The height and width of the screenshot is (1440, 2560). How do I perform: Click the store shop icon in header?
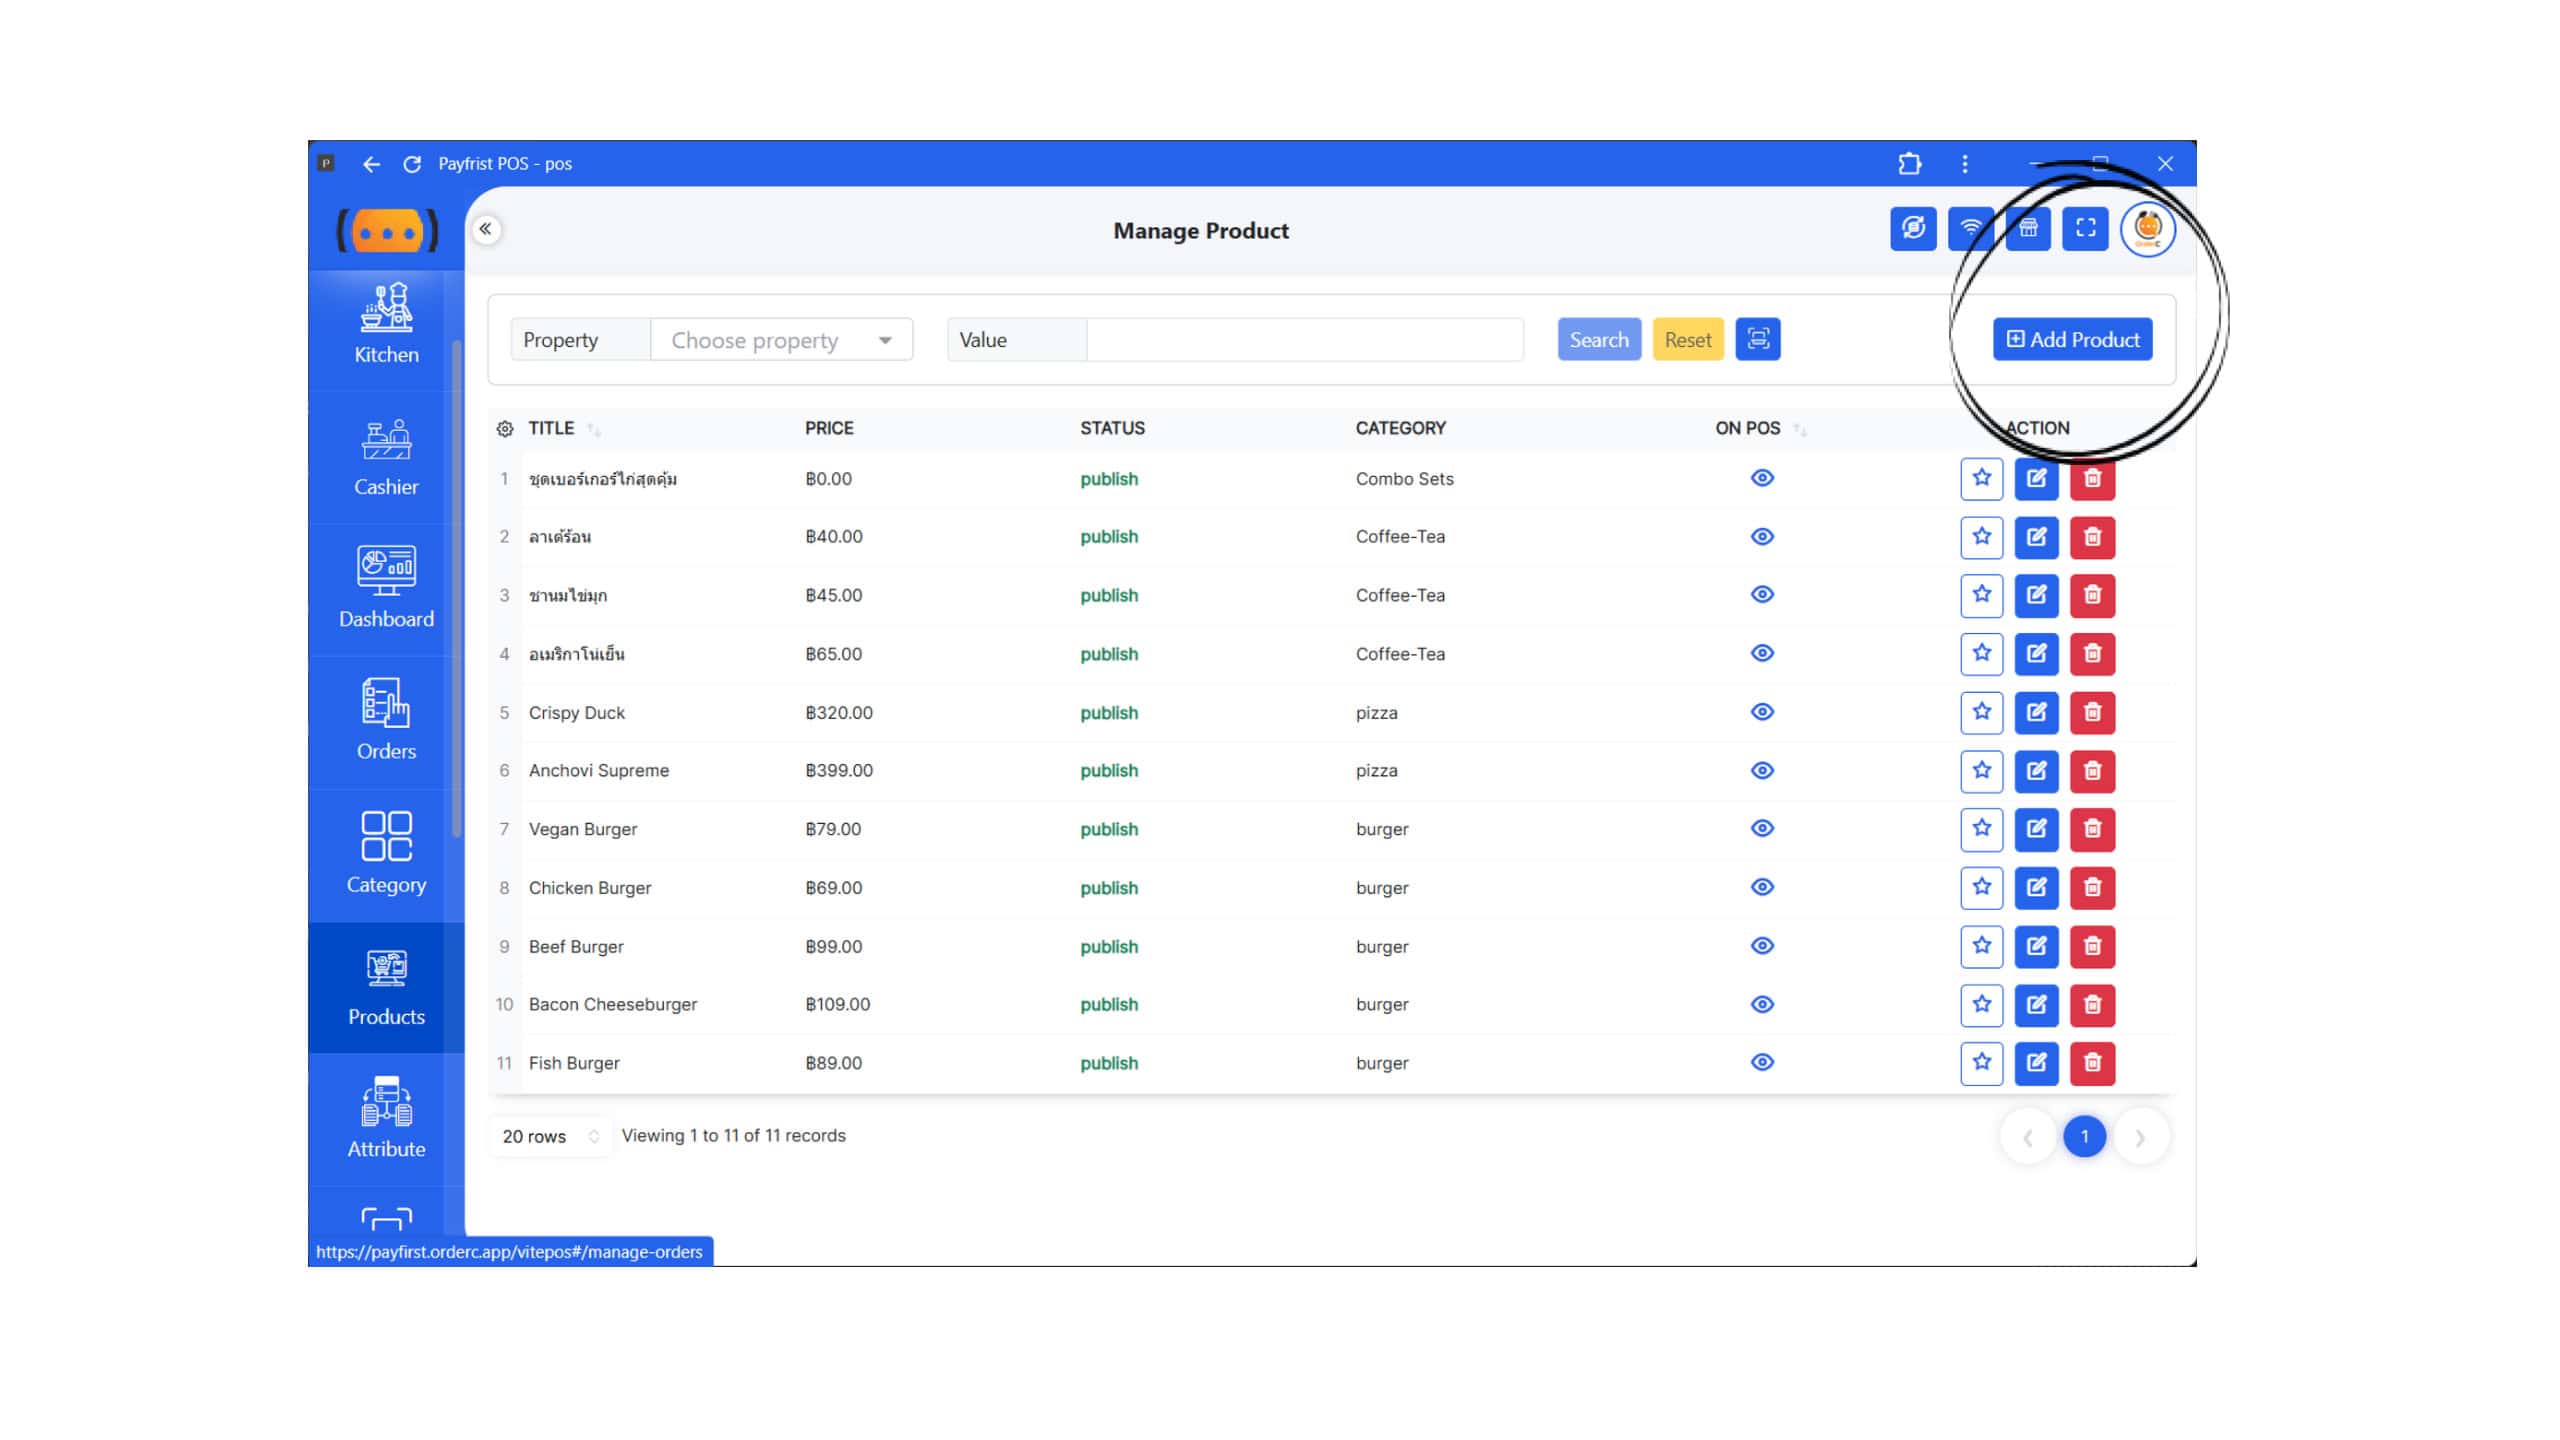pos(2027,229)
